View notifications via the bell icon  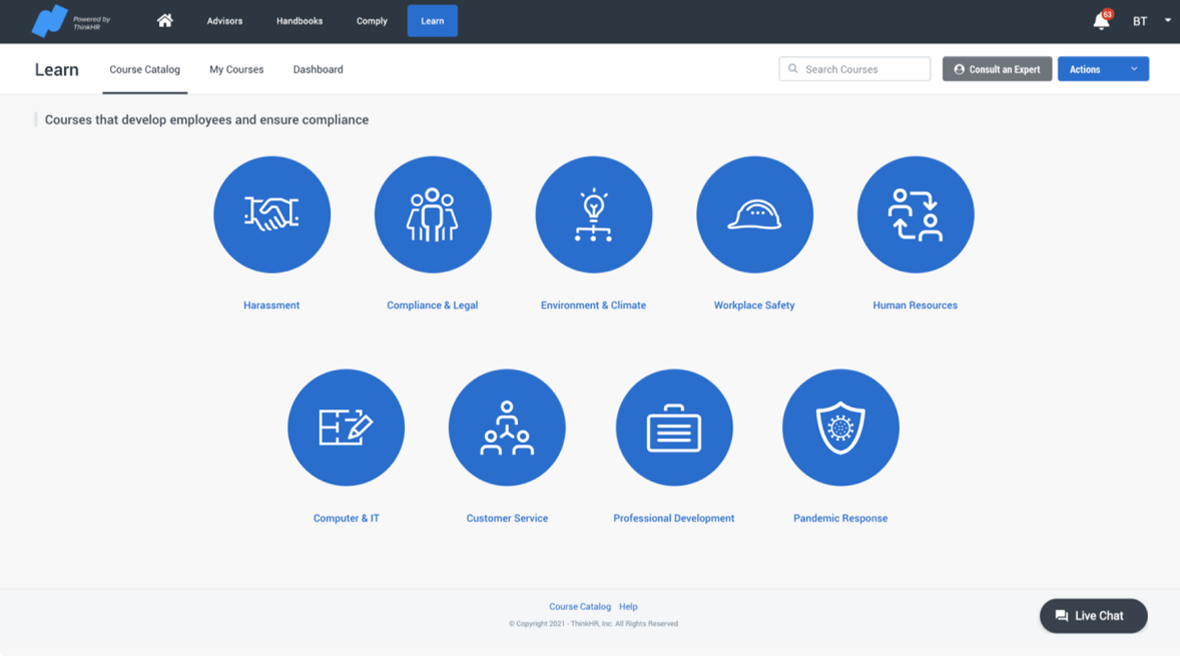pyautogui.click(x=1101, y=21)
